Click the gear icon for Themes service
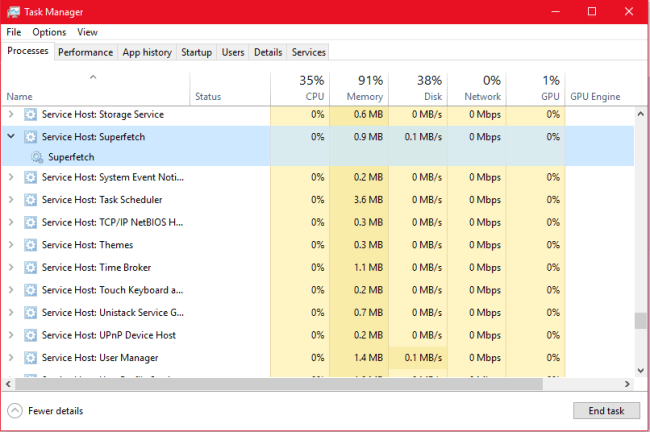Viewport: 650px width, 432px height. [30, 245]
